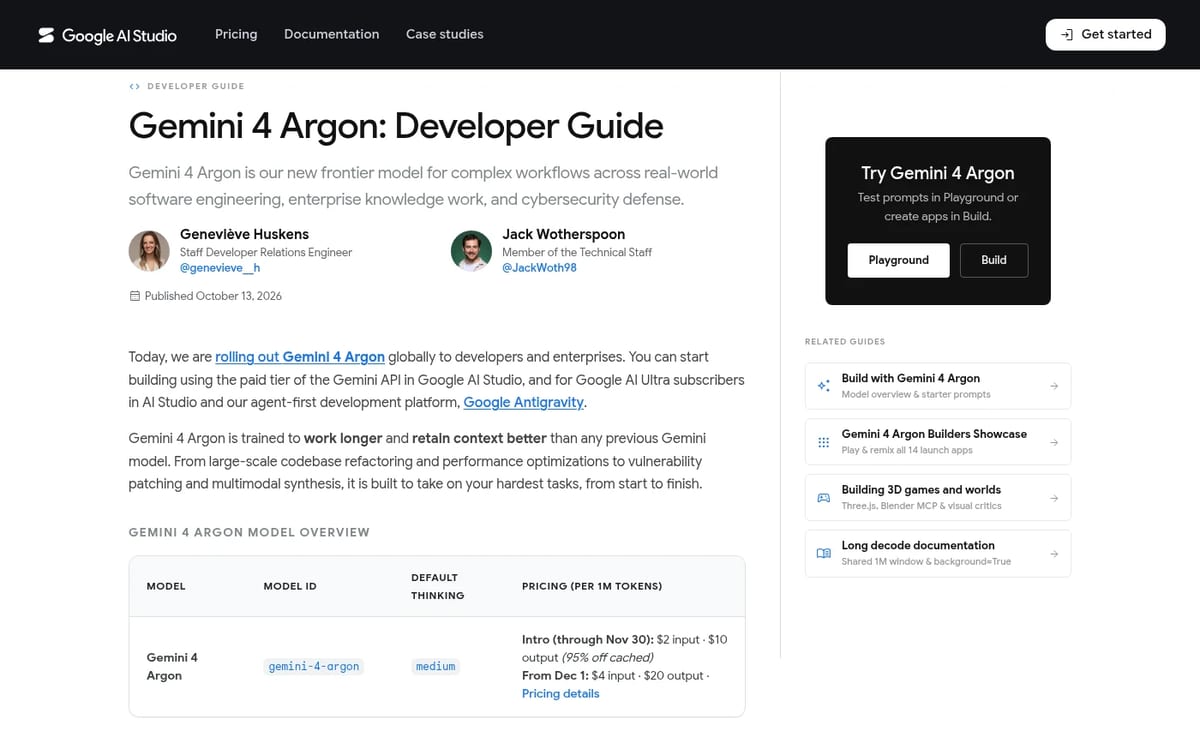Click the Build button
Viewport: 1200px width, 737px height.
994,260
